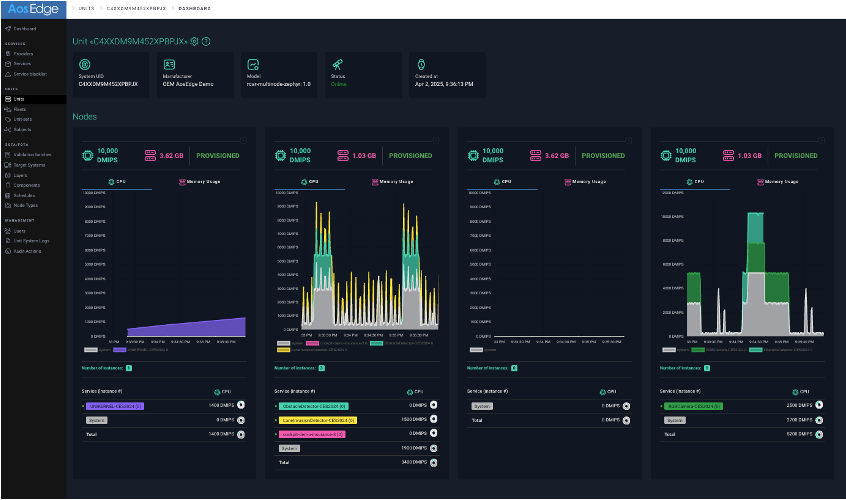This screenshot has height=500, width=846.
Task: Expand the first node card corner control
Action: click(x=242, y=140)
